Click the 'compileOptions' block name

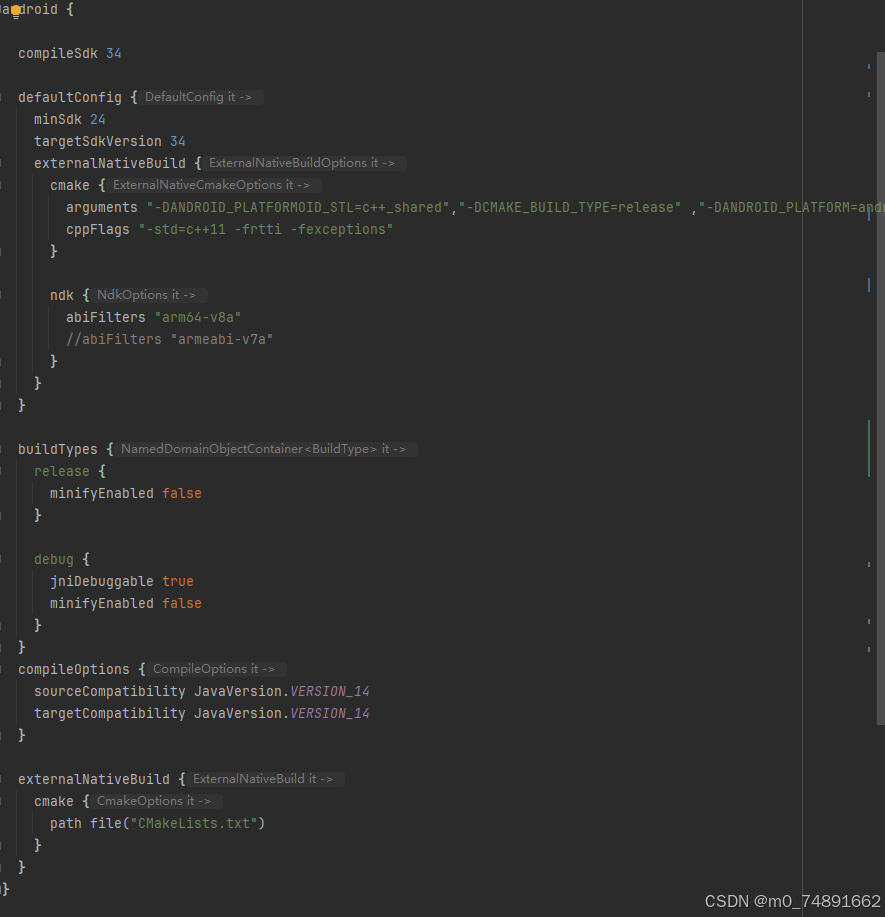tap(74, 670)
